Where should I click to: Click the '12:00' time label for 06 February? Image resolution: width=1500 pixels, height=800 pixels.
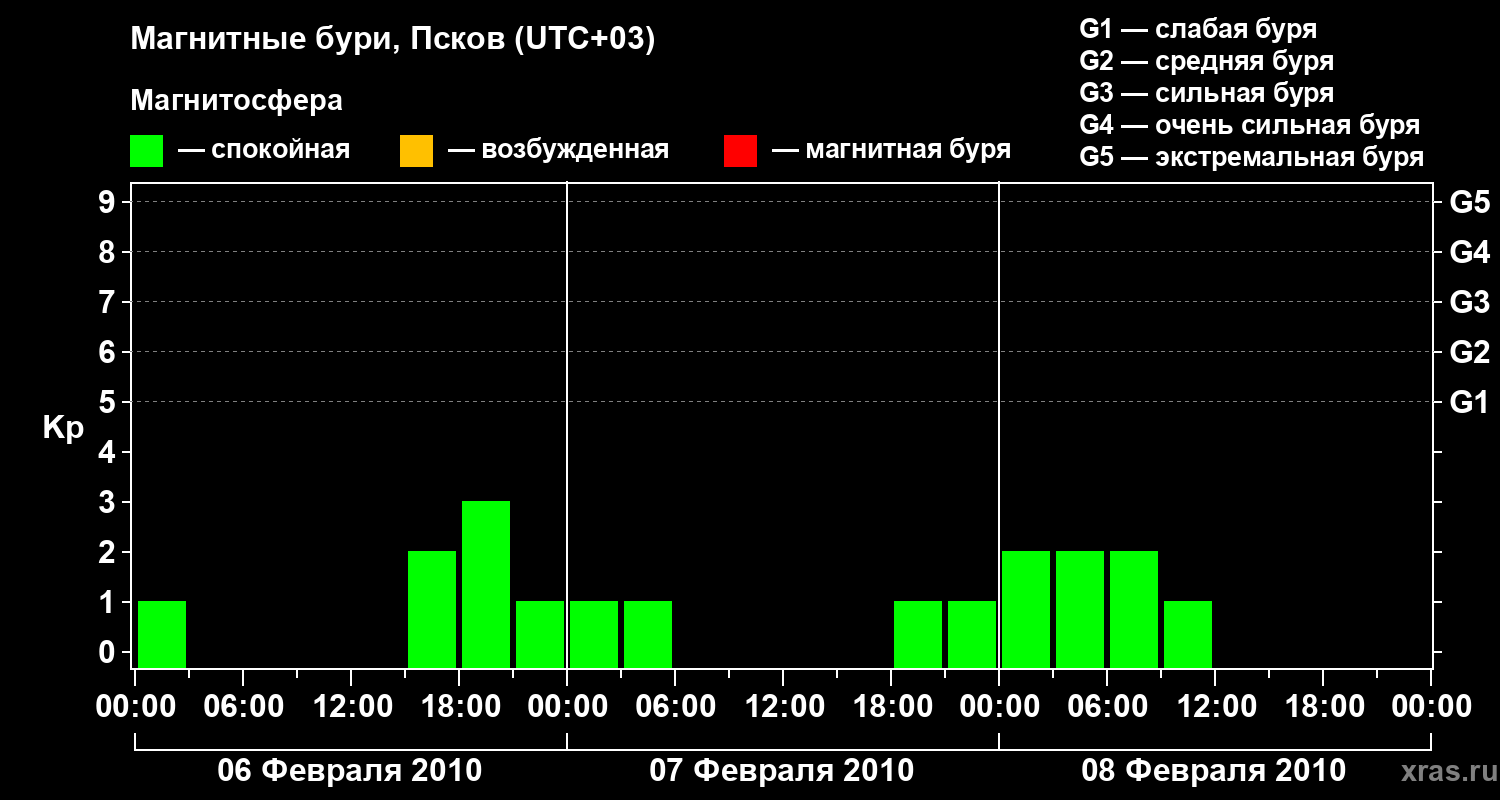pyautogui.click(x=351, y=707)
